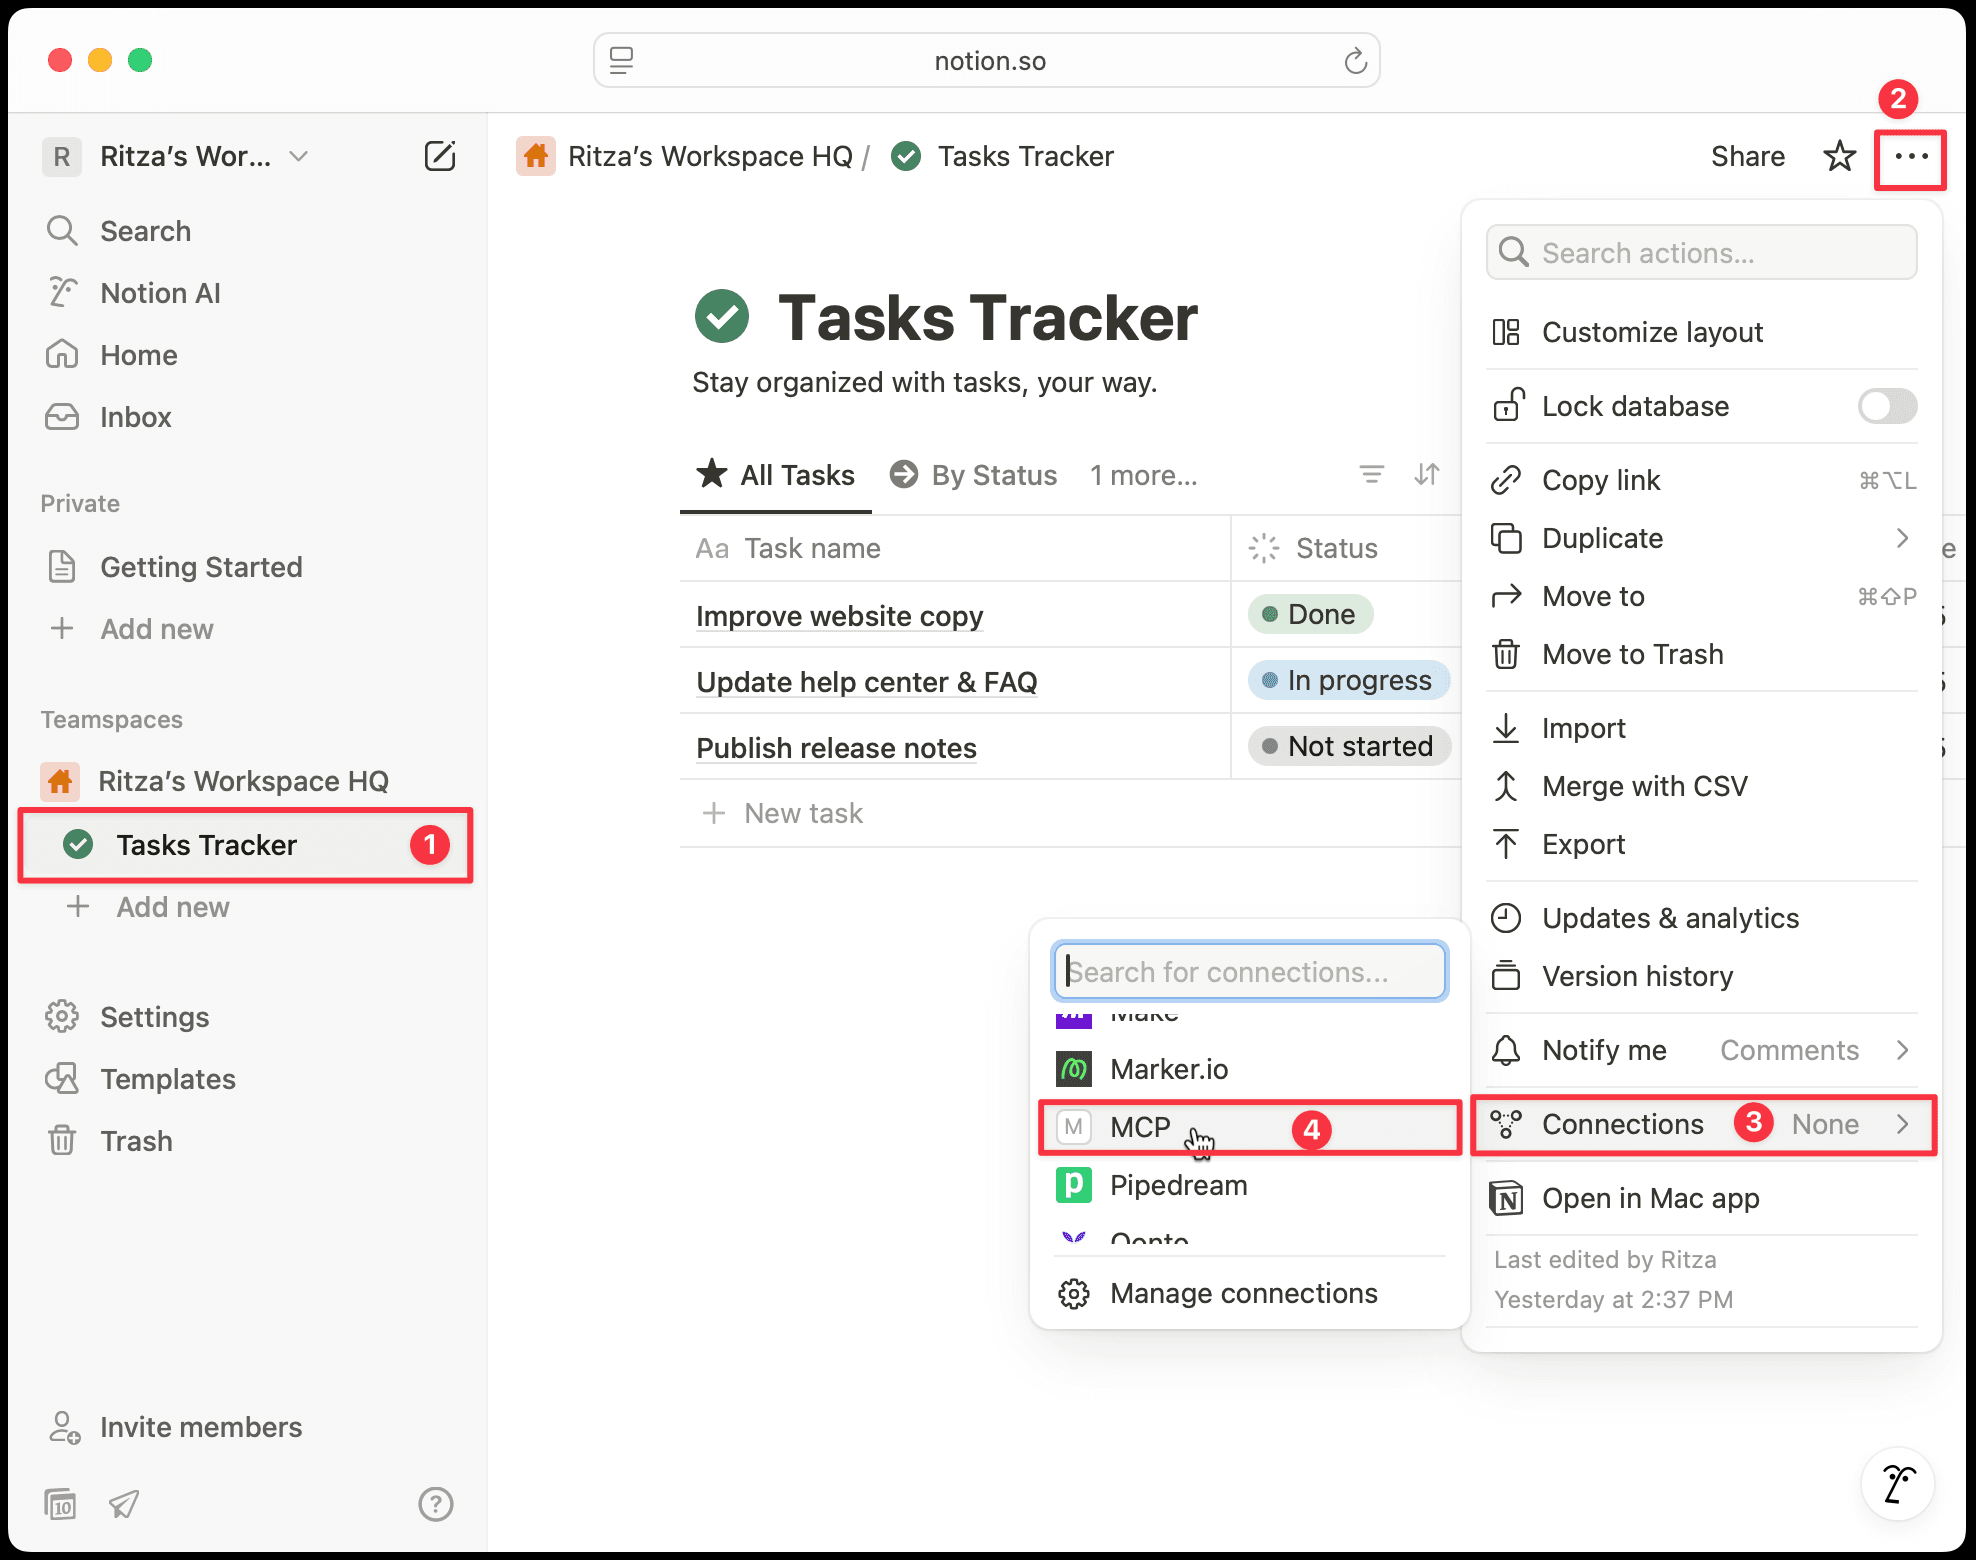Screen dimensions: 1976x1560
Task: Select Move to
Action: [x=1701, y=596]
